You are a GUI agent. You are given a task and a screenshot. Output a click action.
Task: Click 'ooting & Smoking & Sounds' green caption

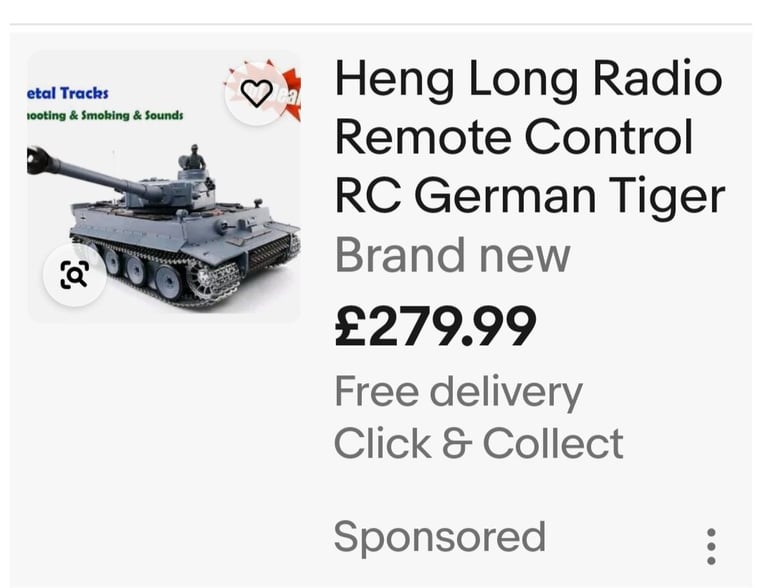coord(105,115)
